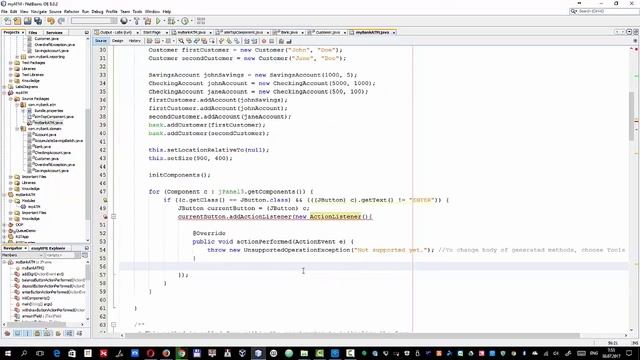Open the Debug menu

click(97, 11)
